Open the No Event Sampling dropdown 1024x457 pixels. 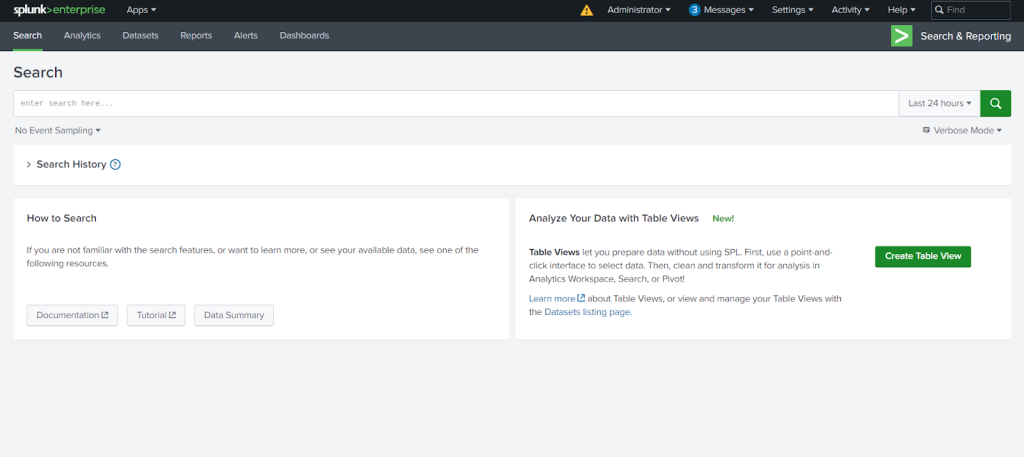click(x=57, y=131)
